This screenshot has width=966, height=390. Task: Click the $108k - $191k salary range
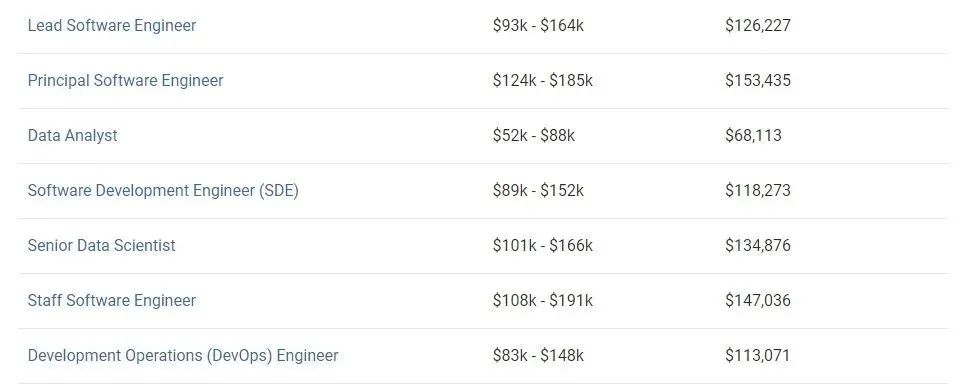542,300
